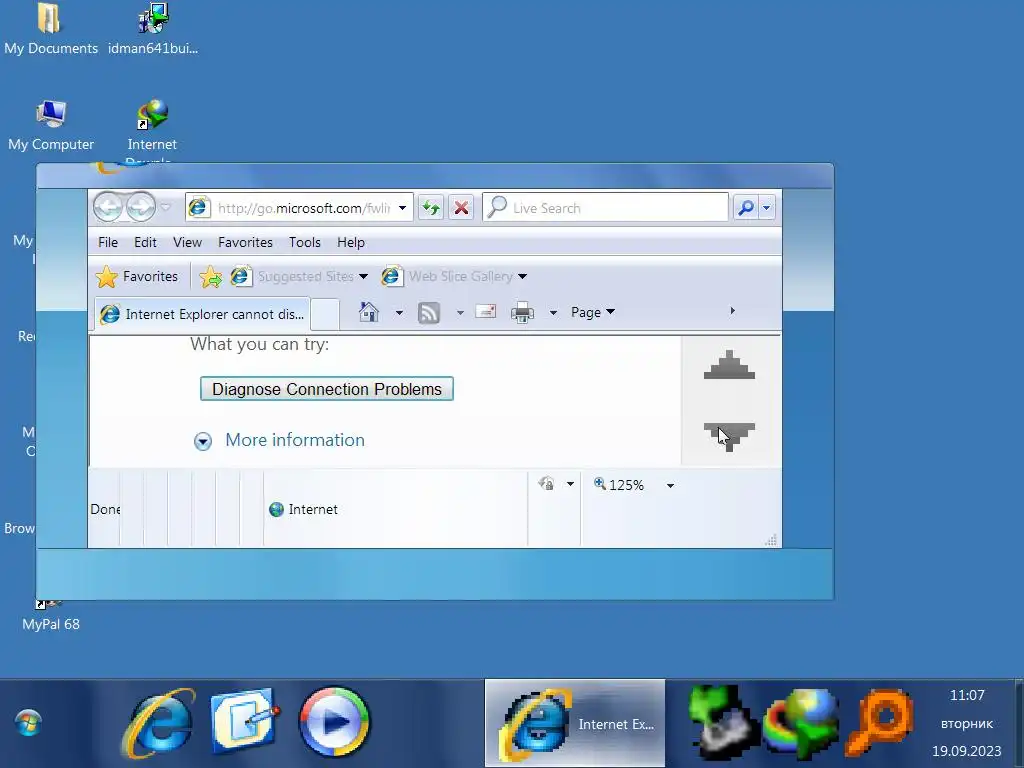Open the zoom level dropdown arrow
The image size is (1024, 768).
click(x=670, y=485)
